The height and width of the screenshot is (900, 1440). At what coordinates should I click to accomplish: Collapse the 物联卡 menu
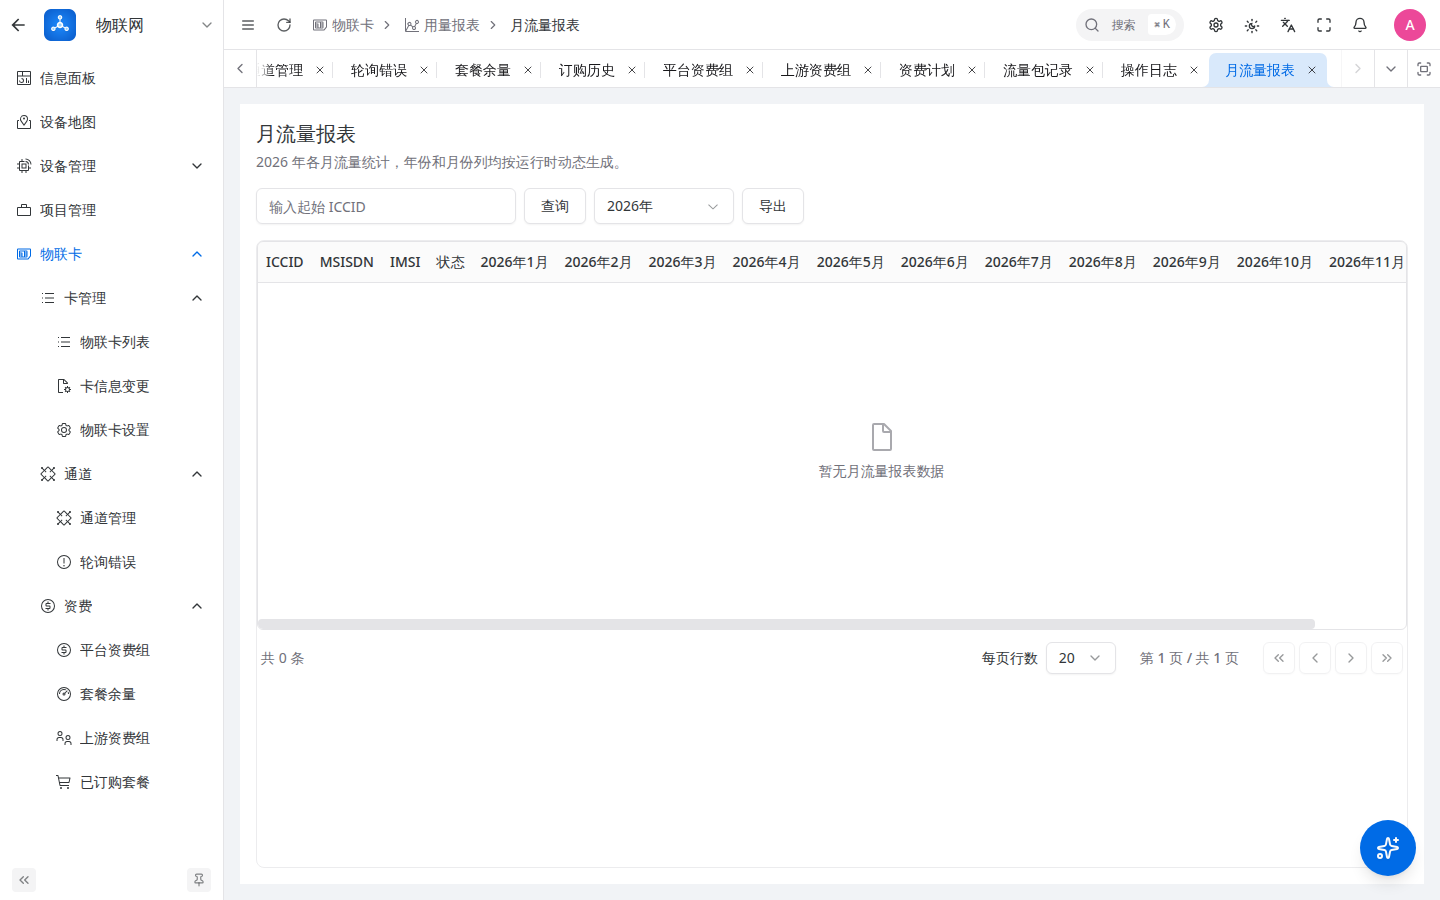tap(111, 254)
